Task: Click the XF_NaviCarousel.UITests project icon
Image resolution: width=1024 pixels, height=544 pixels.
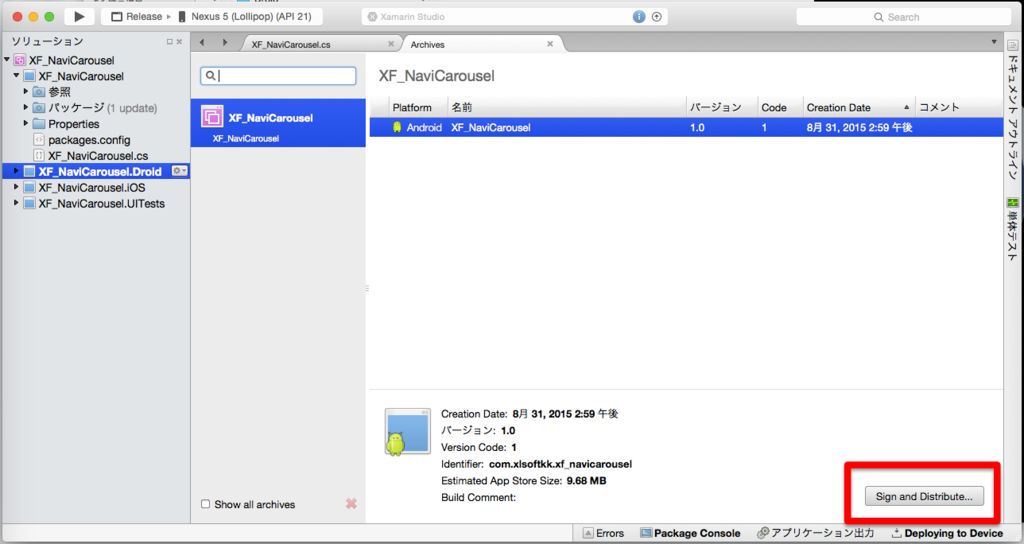Action: pyautogui.click(x=29, y=203)
